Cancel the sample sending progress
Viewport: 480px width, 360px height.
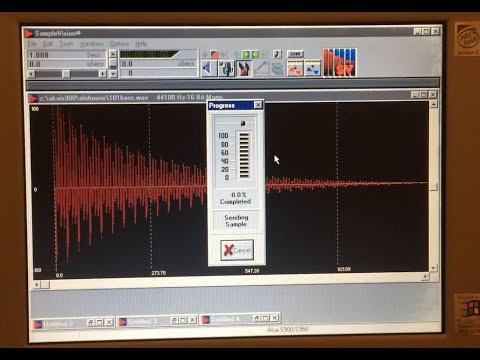click(237, 250)
